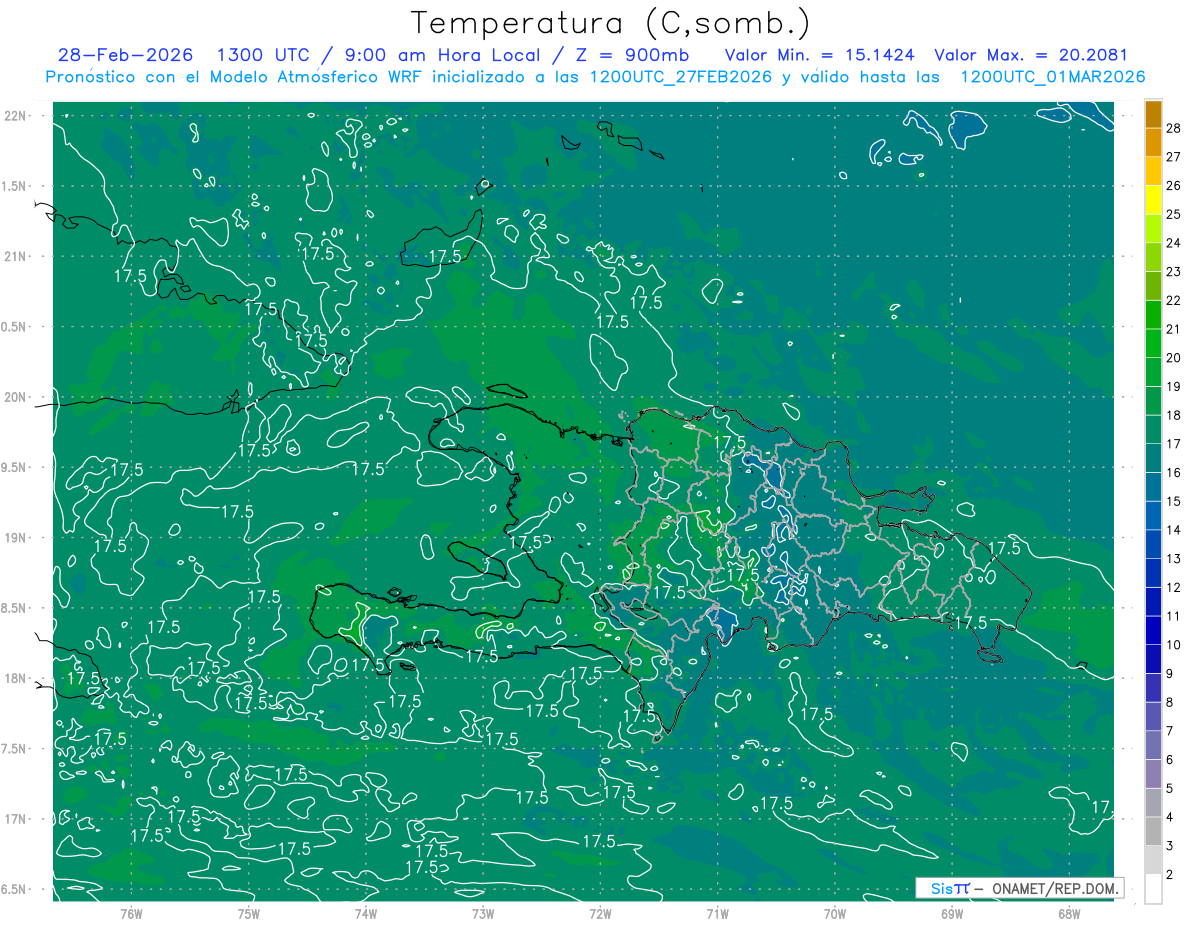Click the legend value 15

click(1173, 501)
